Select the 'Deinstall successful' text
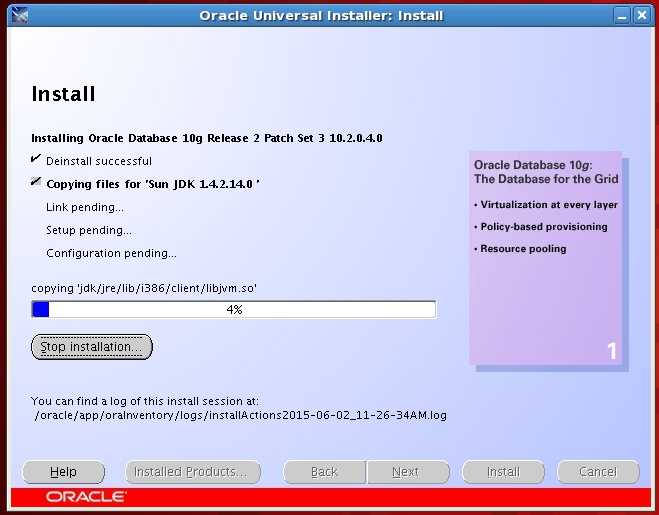This screenshot has width=659, height=515. click(99, 161)
